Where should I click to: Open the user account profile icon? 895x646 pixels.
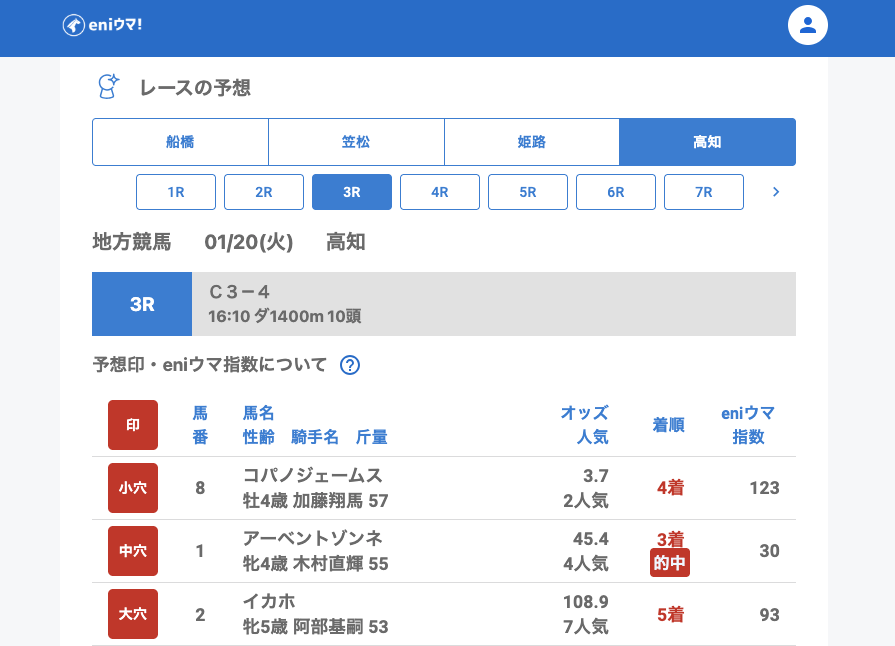(808, 25)
